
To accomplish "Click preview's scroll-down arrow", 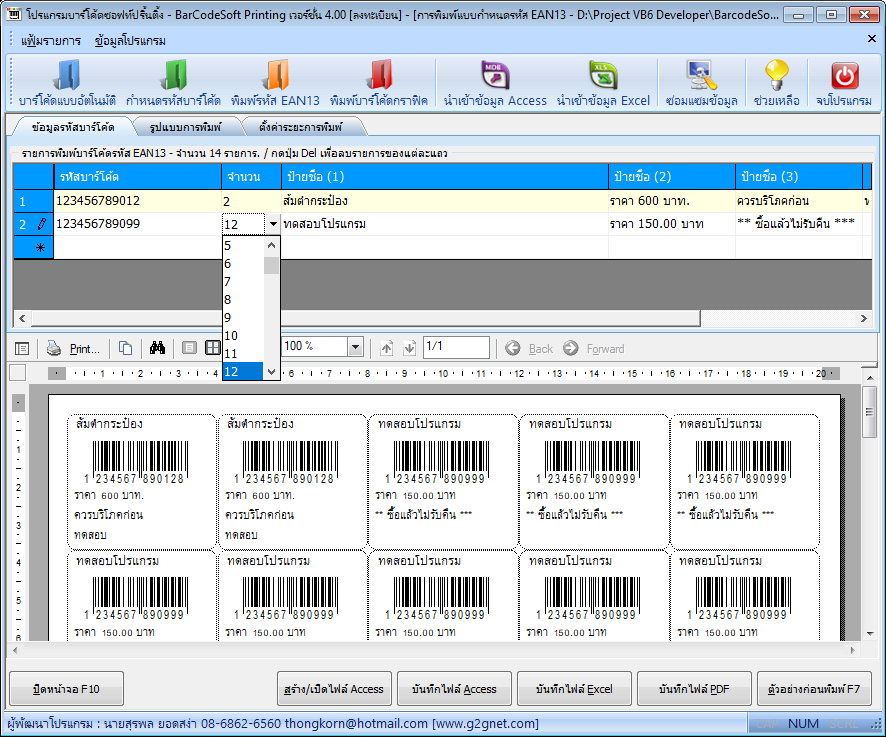I will point(869,634).
